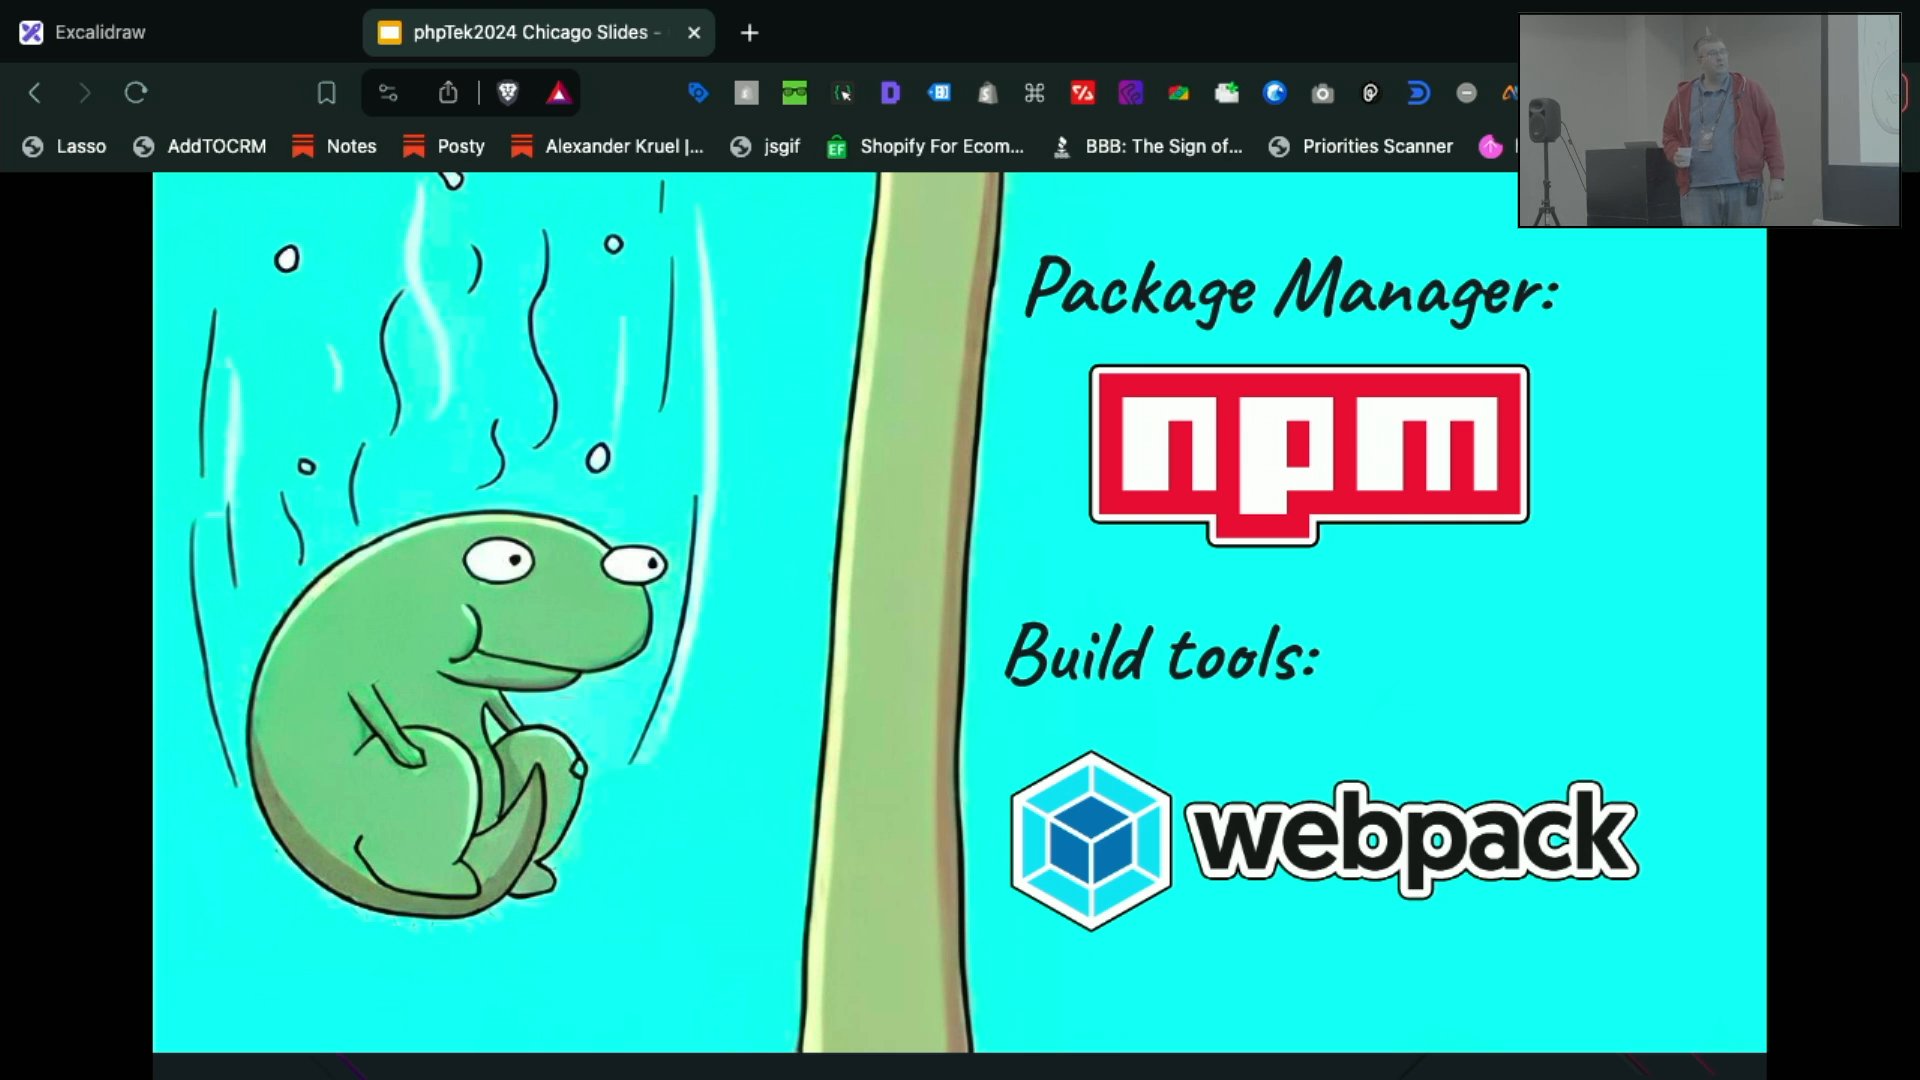Click the command-key extension icon
Screen dimensions: 1920x1080
point(1034,93)
